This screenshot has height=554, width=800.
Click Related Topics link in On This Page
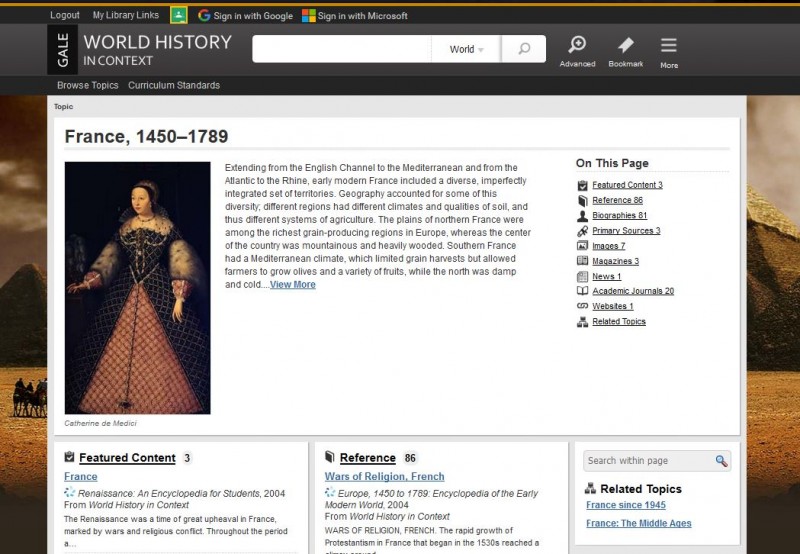[x=619, y=321]
